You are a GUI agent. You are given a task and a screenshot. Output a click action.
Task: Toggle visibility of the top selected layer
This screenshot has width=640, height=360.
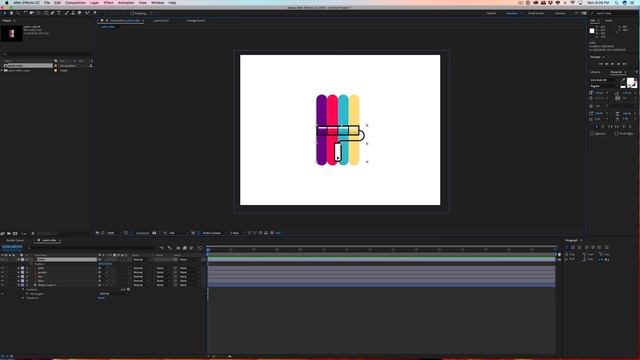pyautogui.click(x=2, y=260)
